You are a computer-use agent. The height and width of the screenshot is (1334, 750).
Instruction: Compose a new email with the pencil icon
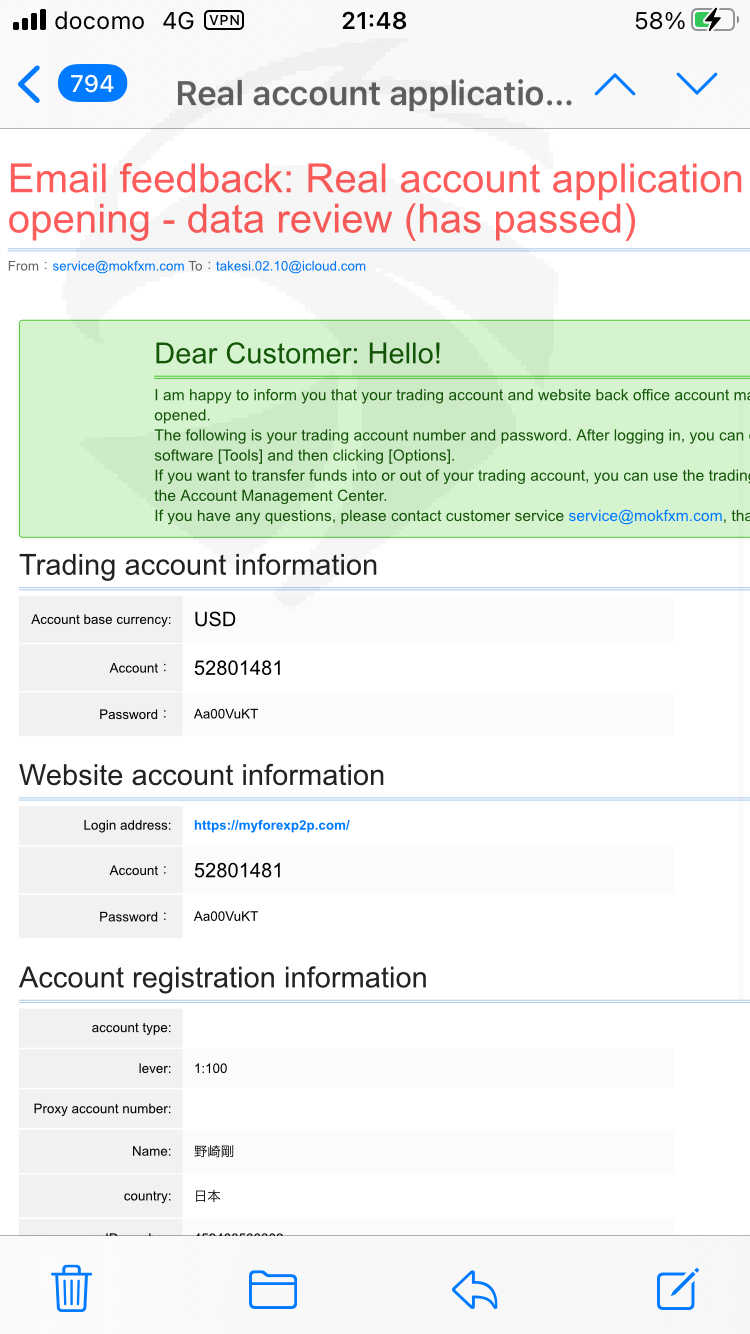pos(678,1288)
